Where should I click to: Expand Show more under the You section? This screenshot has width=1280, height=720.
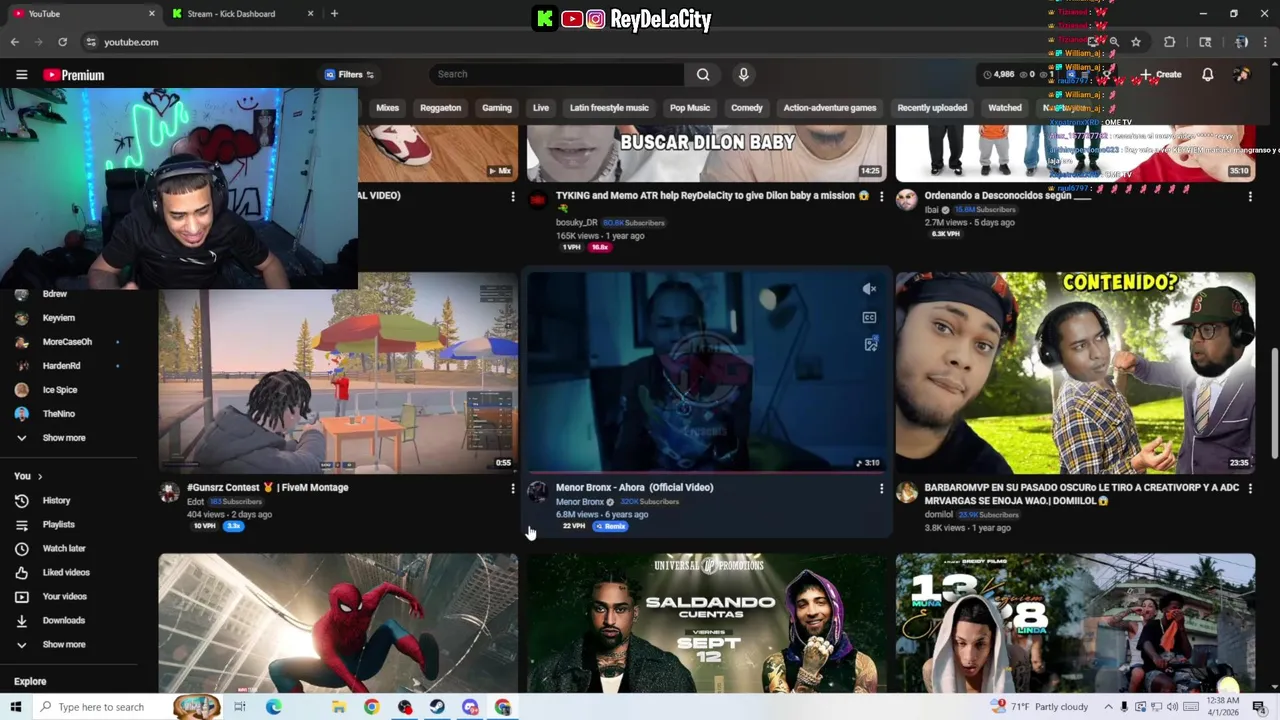click(x=63, y=644)
